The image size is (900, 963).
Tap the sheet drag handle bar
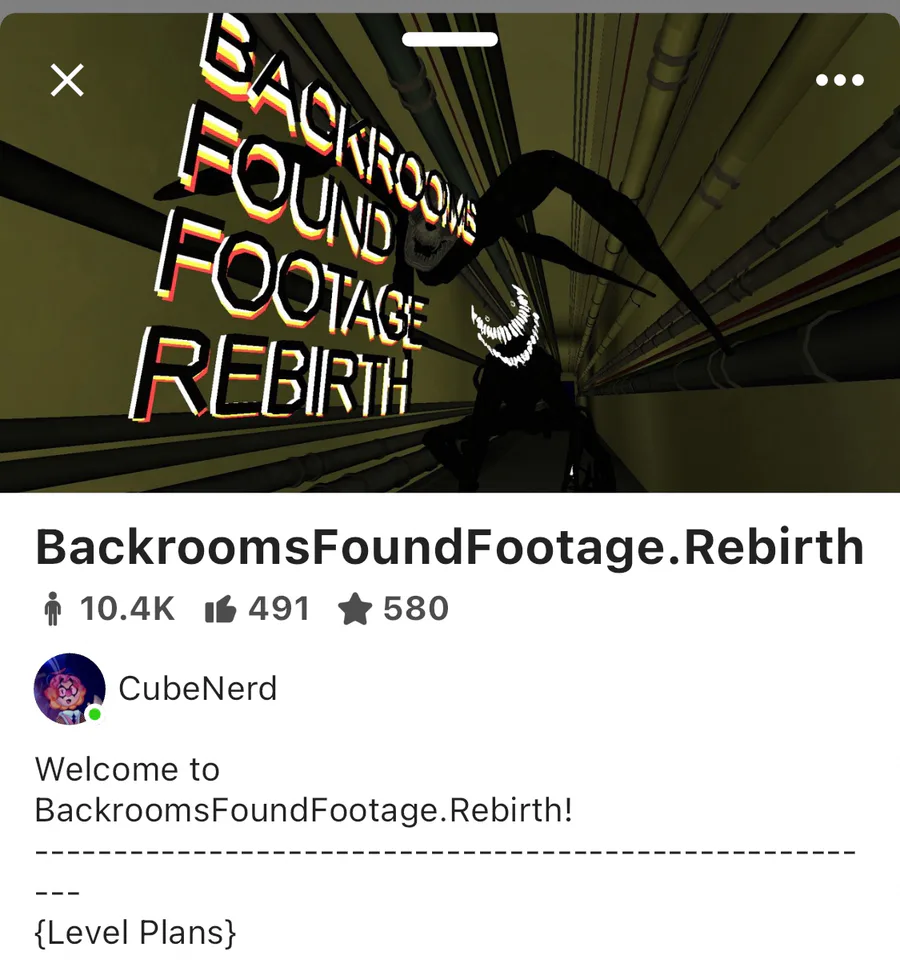(450, 39)
